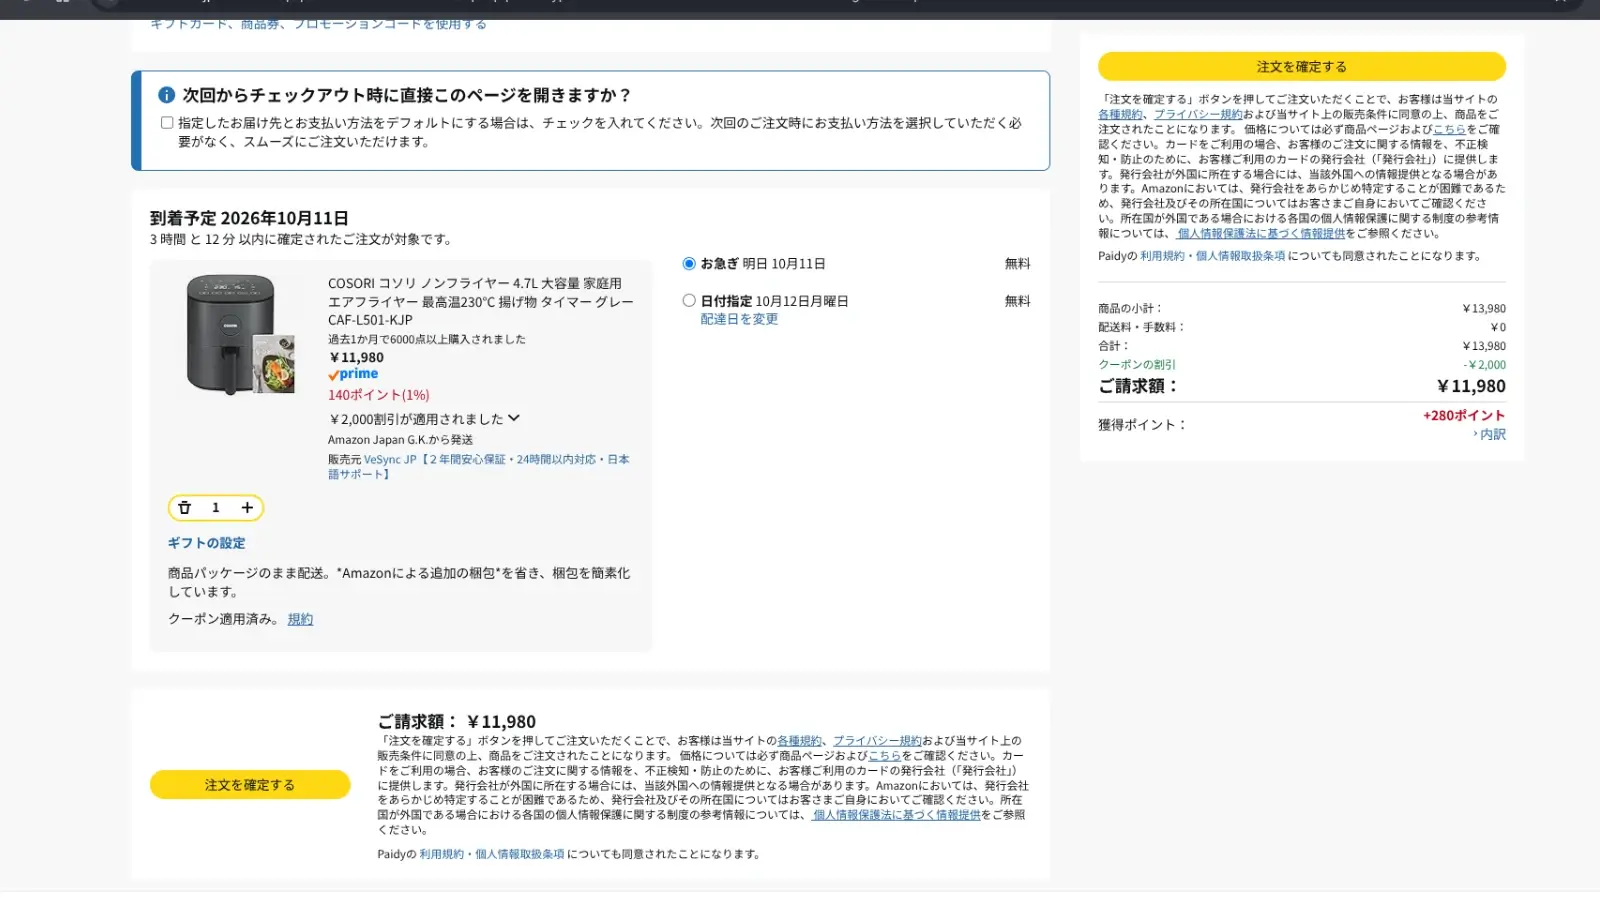
Task: Click the 到着予定 2026年10月11日 heading
Action: (x=249, y=218)
